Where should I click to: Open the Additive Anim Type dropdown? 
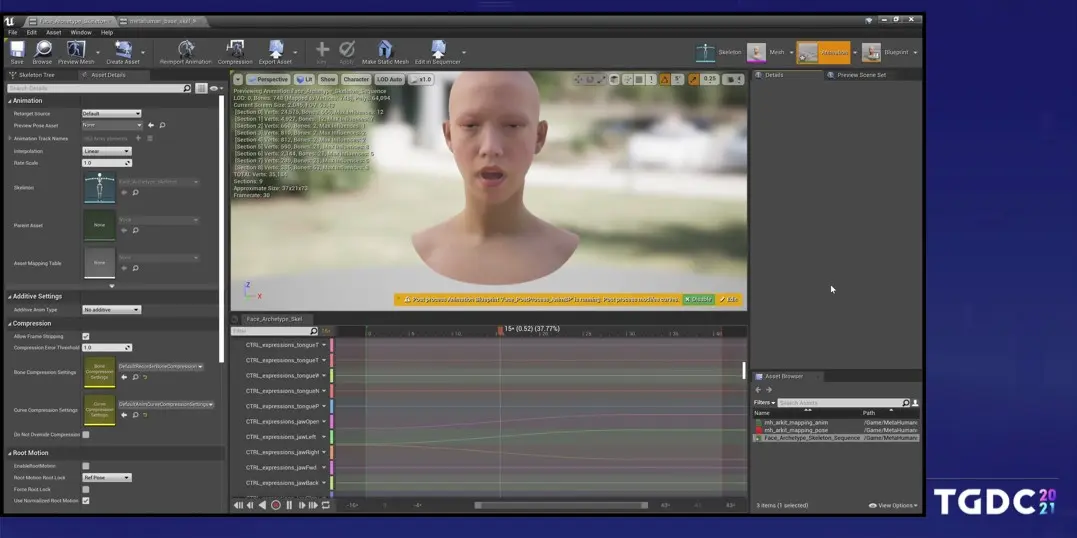point(111,310)
